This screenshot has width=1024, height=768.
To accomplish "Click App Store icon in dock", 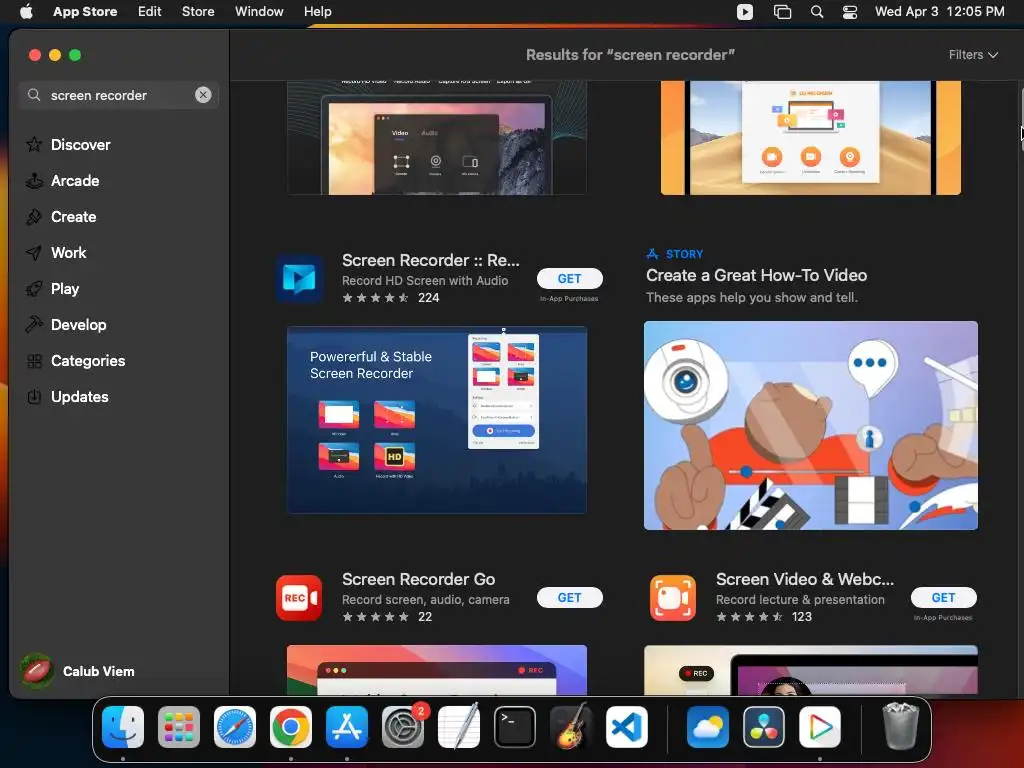I will (347, 727).
